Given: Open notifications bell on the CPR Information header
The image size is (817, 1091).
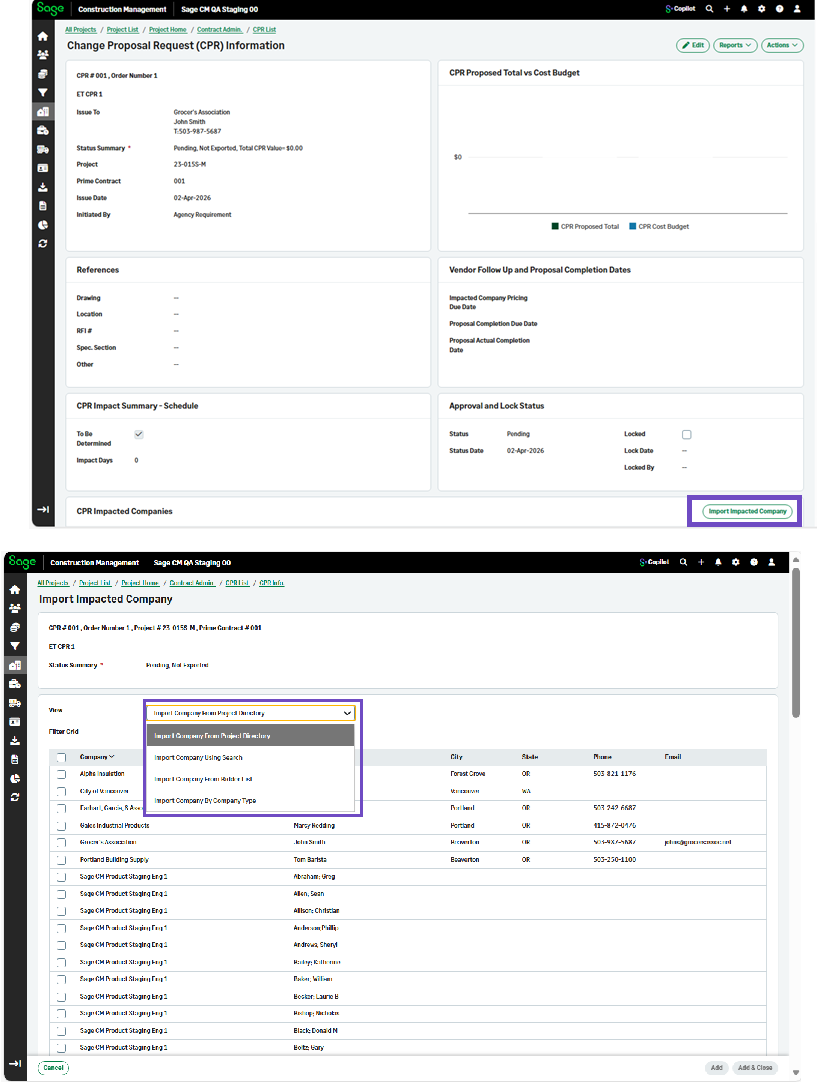Looking at the screenshot, I should point(744,8).
